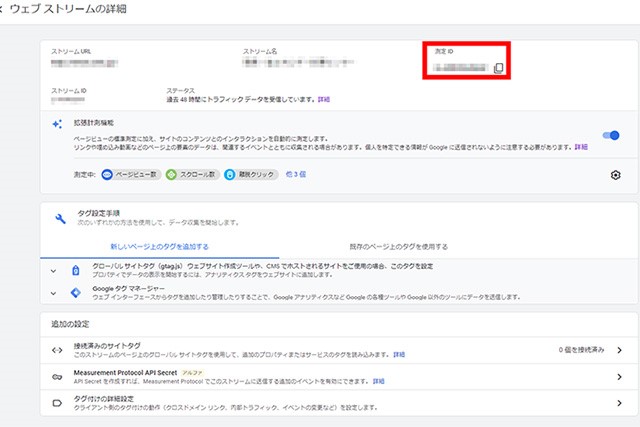
Task: Click the タグ設定手順 heading
Action: [x=98, y=214]
